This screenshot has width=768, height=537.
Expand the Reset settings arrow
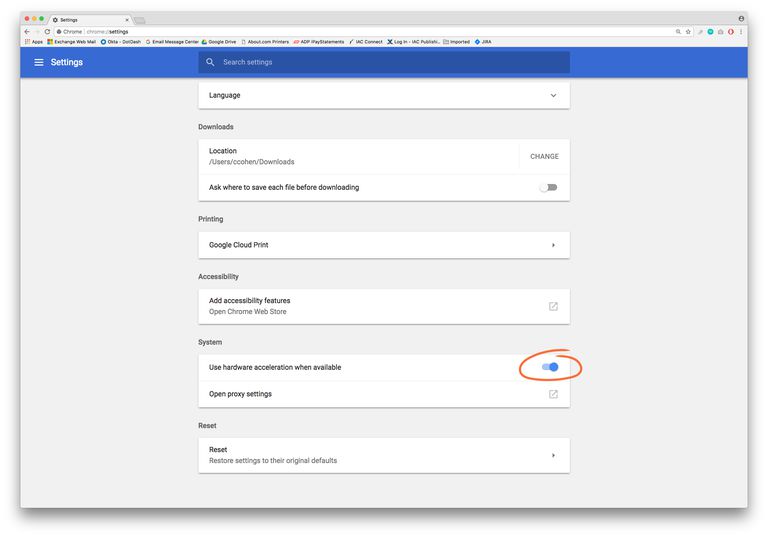pyautogui.click(x=553, y=456)
